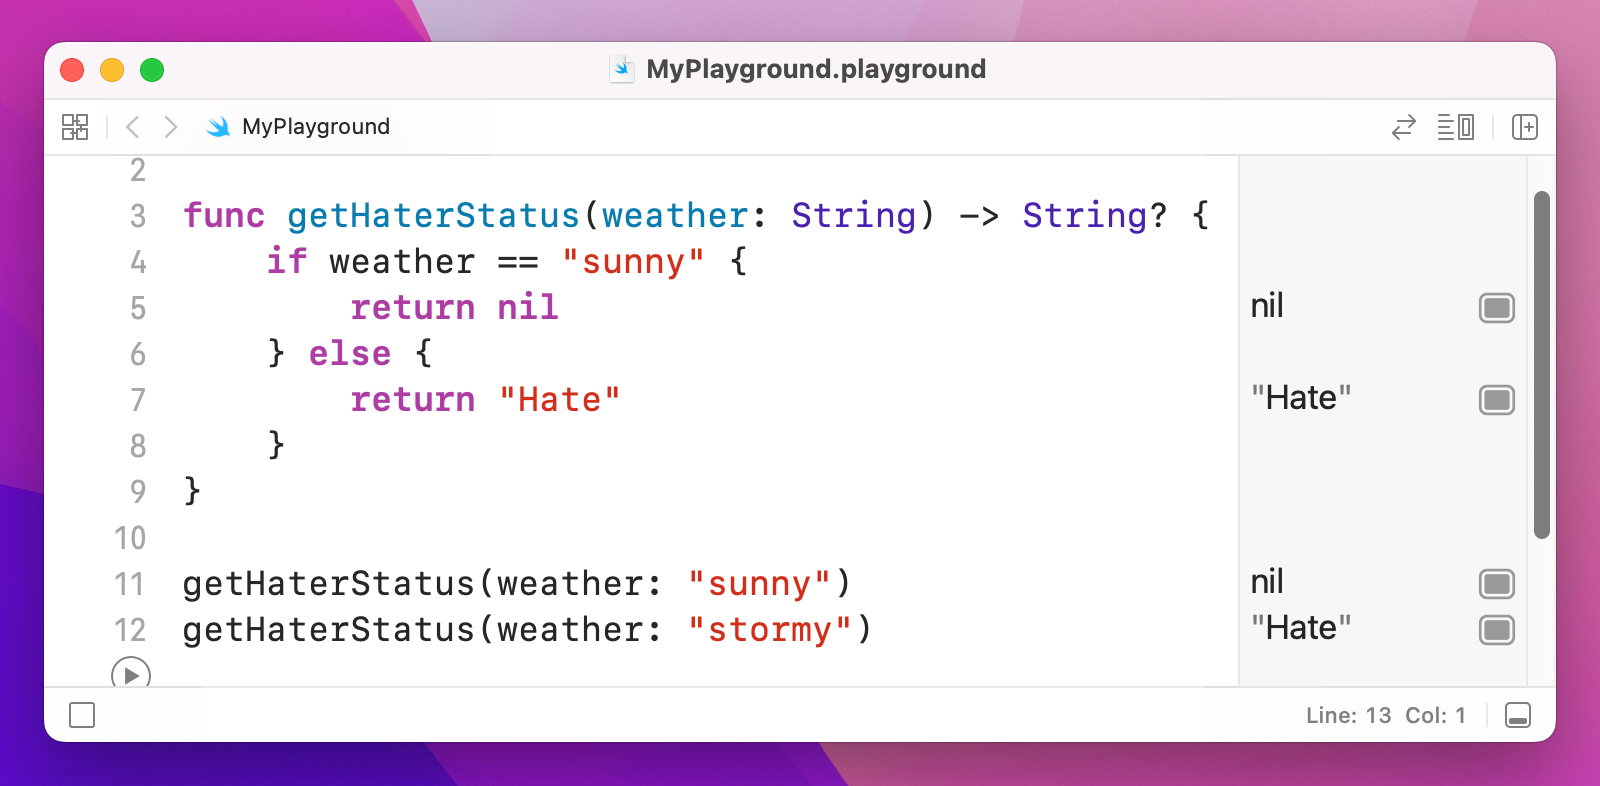Click the else keyword on line 6
The height and width of the screenshot is (786, 1600).
point(350,354)
